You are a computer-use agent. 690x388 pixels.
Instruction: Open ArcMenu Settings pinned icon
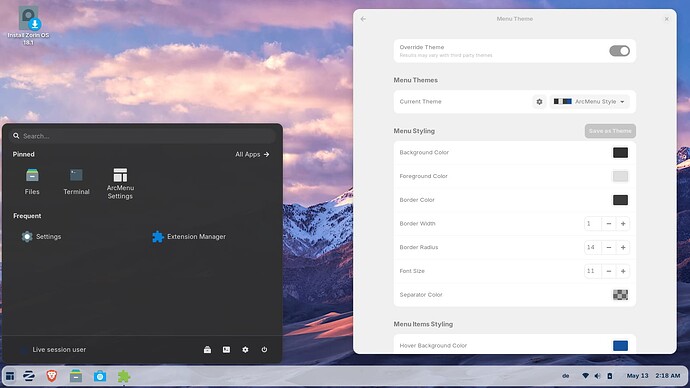pos(120,183)
